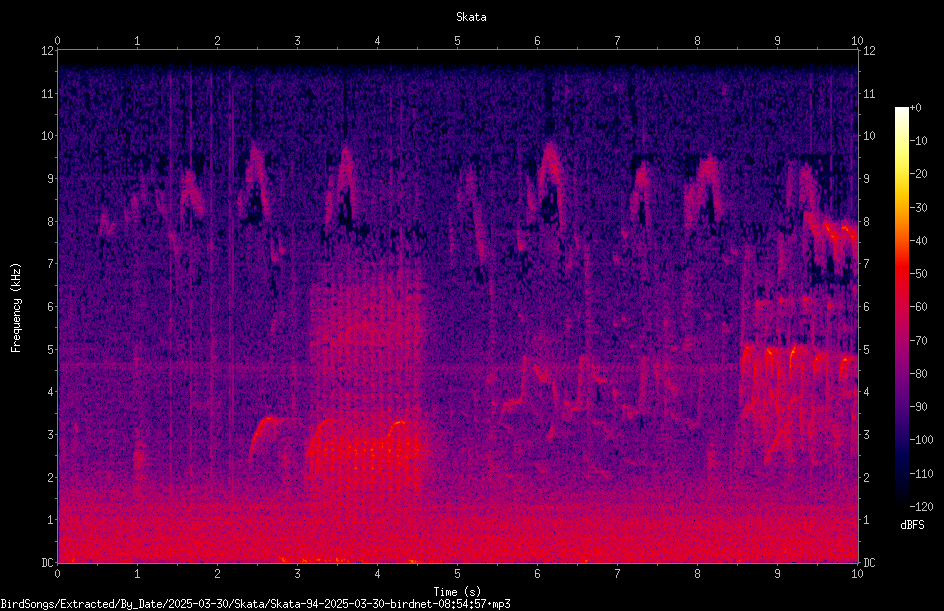Click '9' on the right frequency axis
The width and height of the screenshot is (944, 611).
(x=866, y=179)
